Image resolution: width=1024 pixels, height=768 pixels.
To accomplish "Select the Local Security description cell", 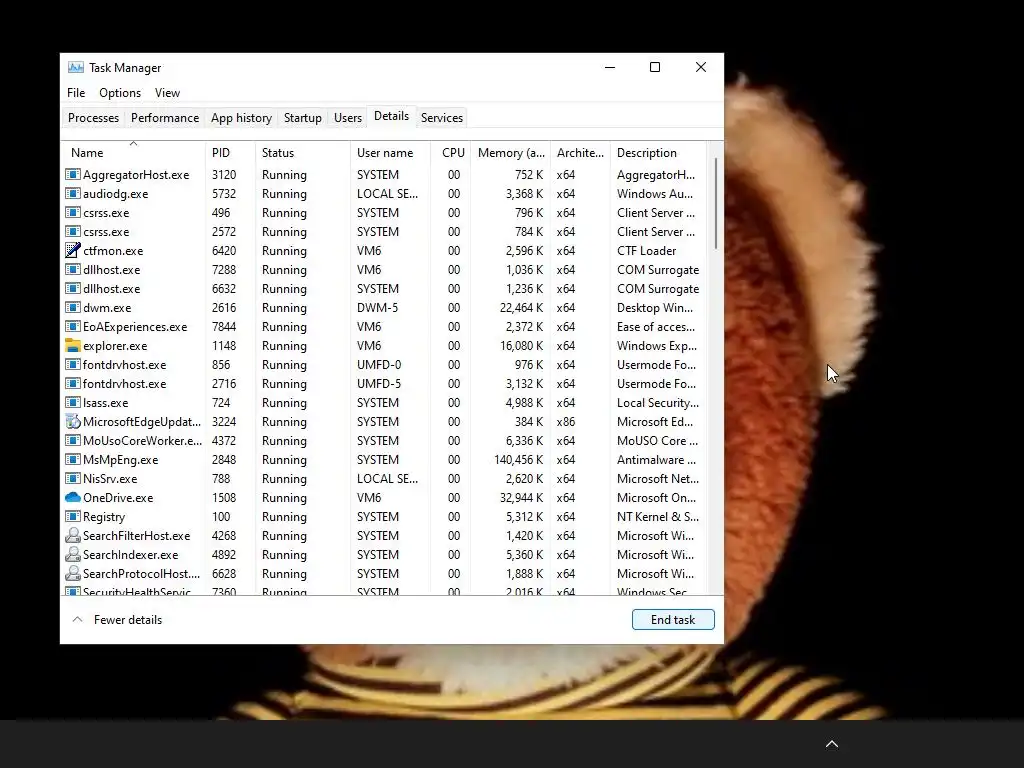I will click(658, 402).
